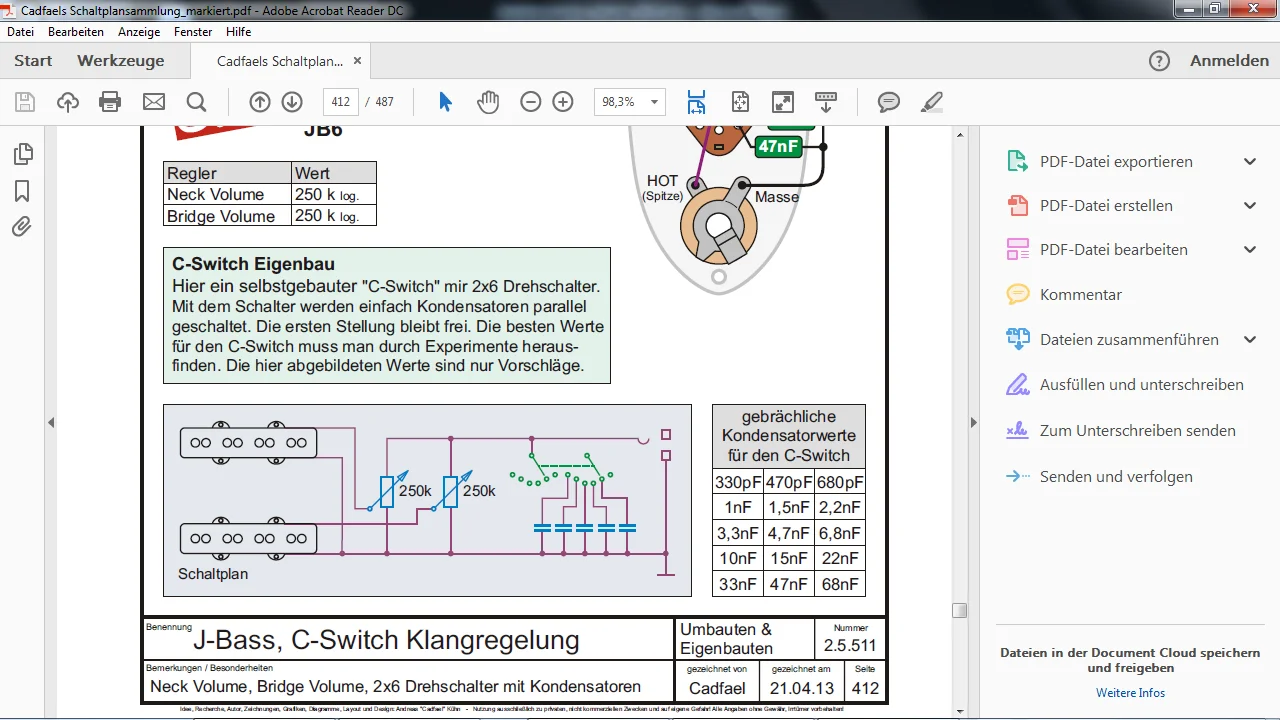This screenshot has width=1280, height=720.
Task: Go to next page arrow
Action: 292,102
